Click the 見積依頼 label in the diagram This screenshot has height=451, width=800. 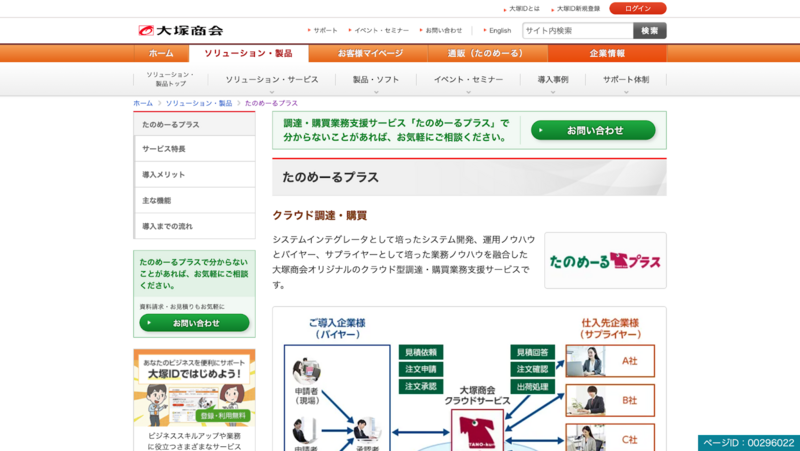click(x=421, y=352)
